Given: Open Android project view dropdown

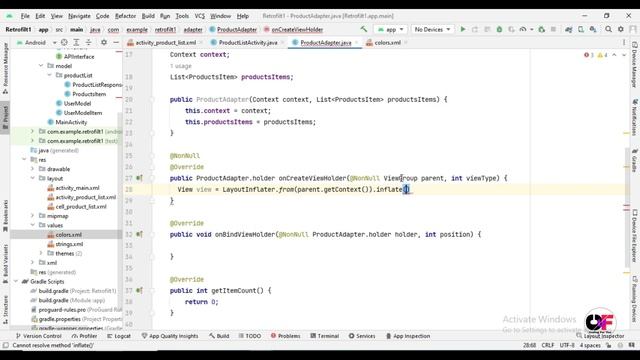Looking at the screenshot, I should 36,42.
